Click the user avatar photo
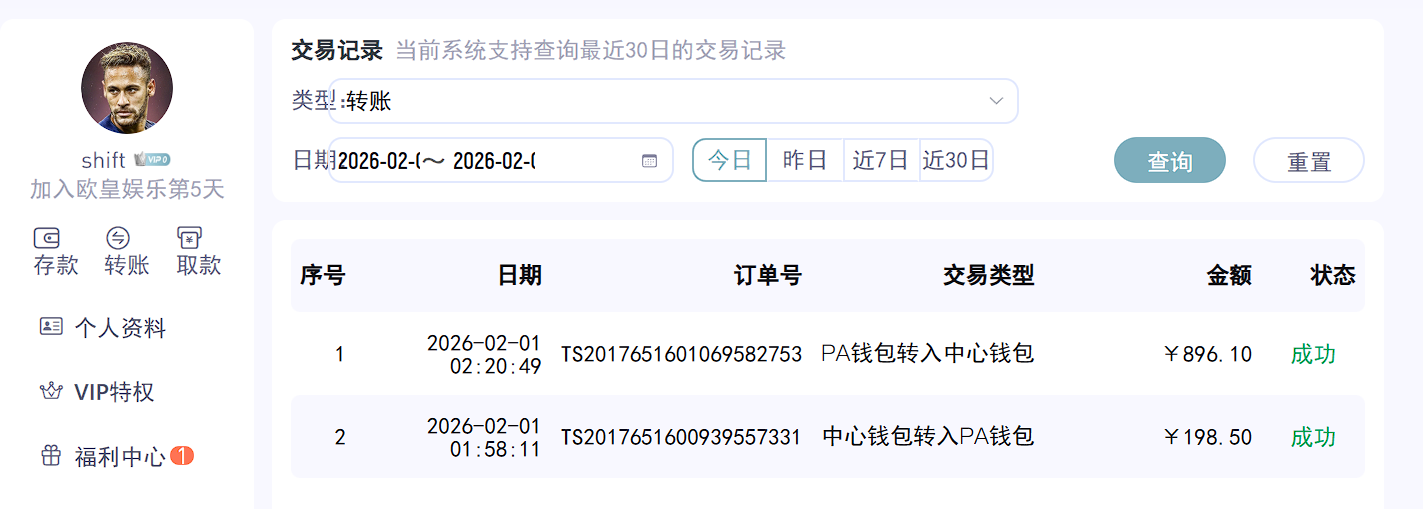This screenshot has width=1423, height=509. click(127, 88)
